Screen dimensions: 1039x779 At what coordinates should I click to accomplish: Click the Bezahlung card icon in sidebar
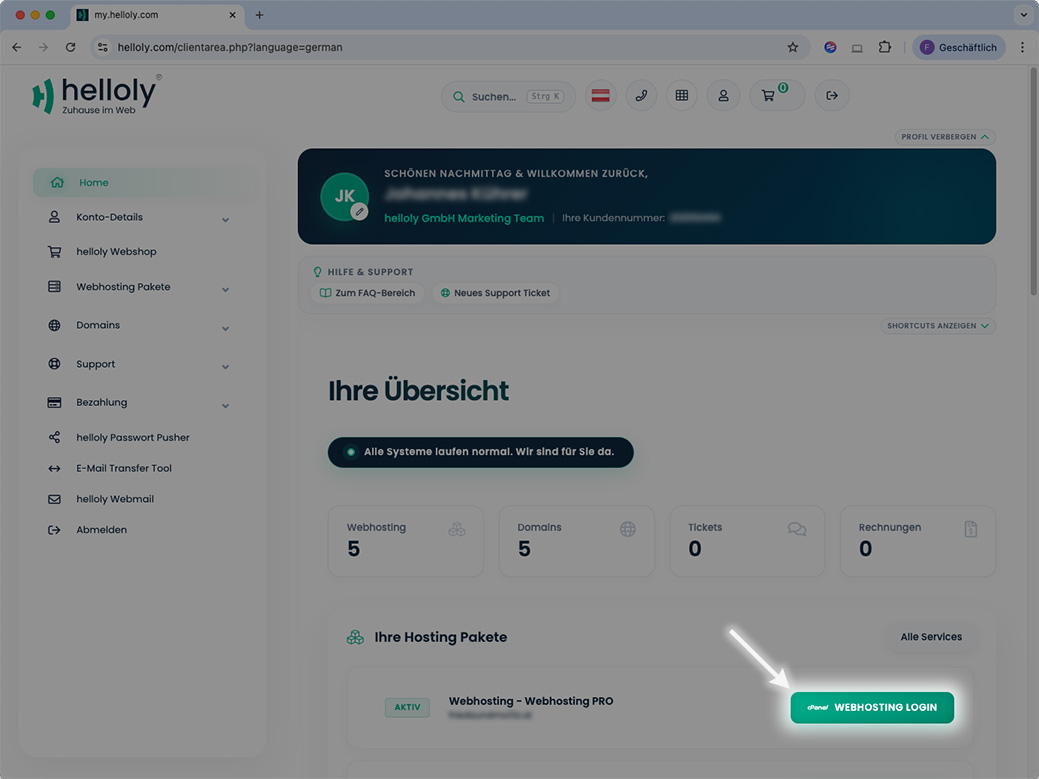(54, 402)
